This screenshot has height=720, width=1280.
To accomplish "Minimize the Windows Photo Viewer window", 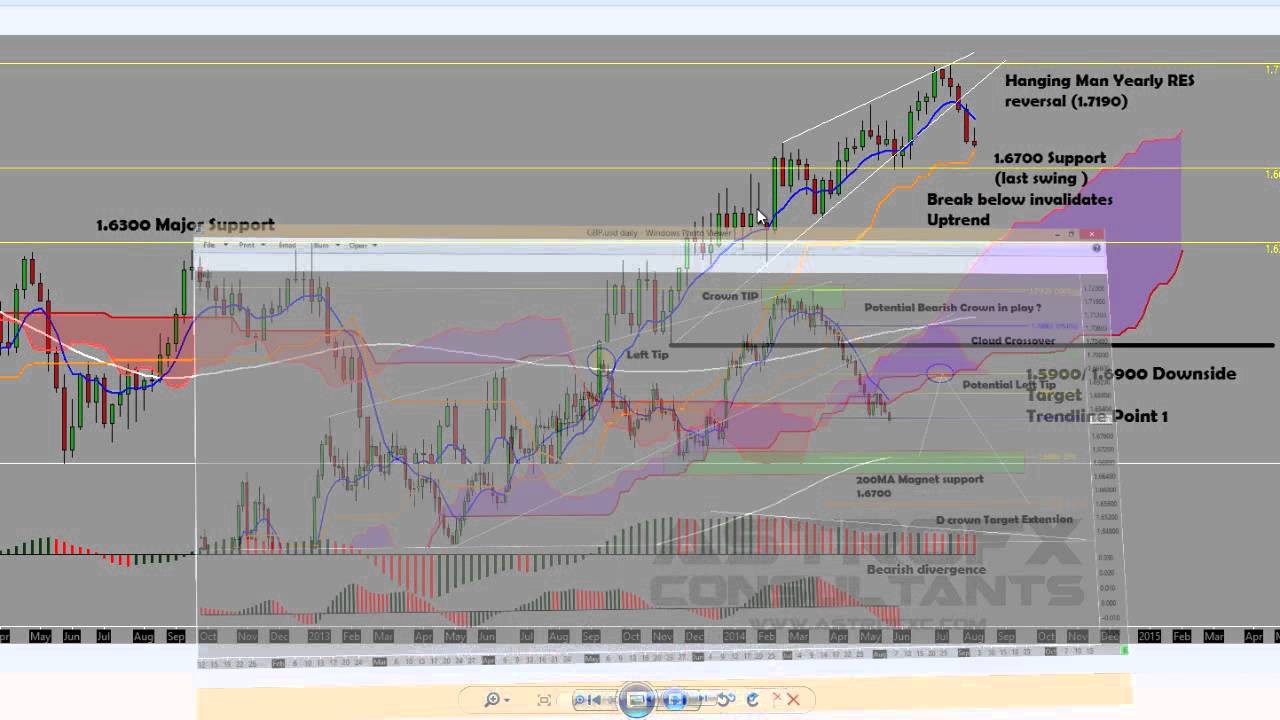I will 1057,234.
